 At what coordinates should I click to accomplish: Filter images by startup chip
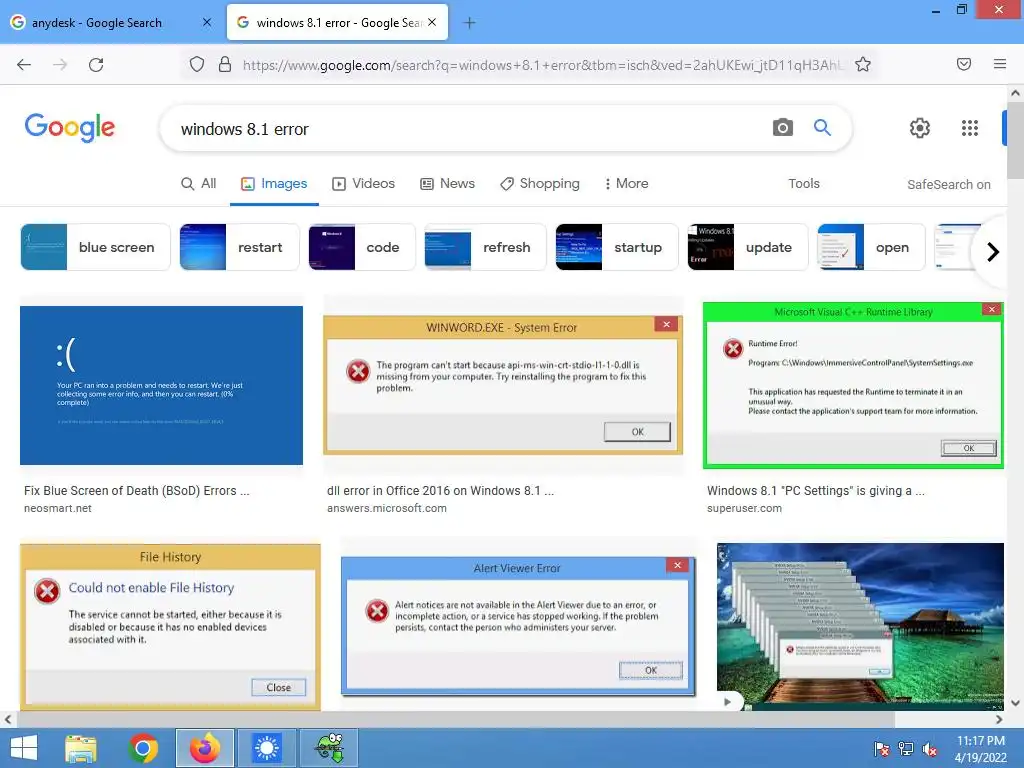coord(616,247)
